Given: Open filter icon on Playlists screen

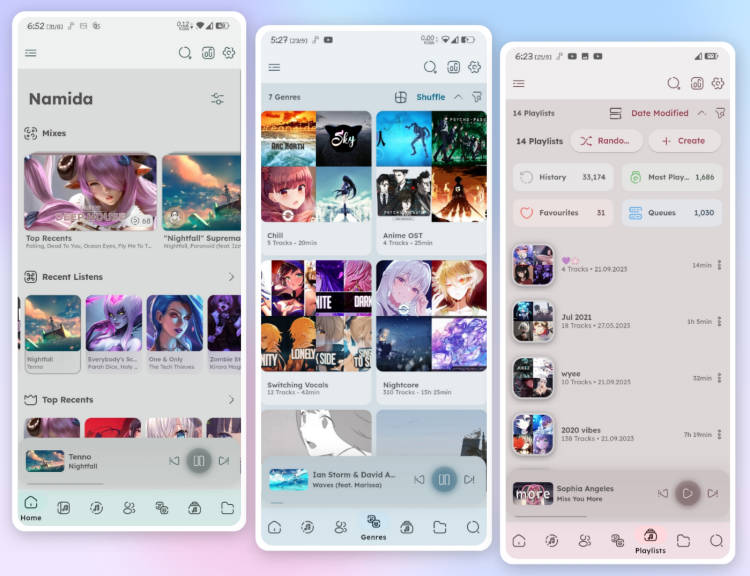Looking at the screenshot, I should [720, 113].
